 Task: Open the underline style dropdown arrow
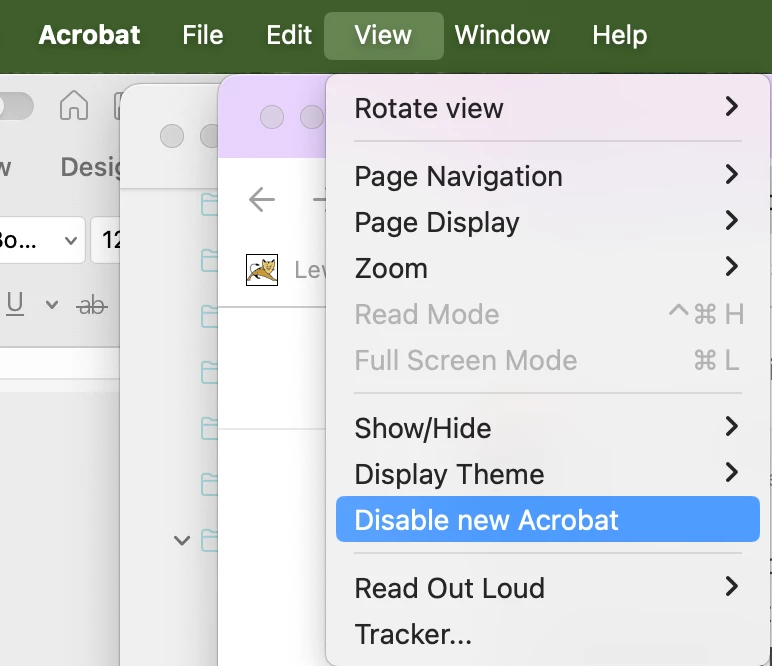(x=52, y=305)
